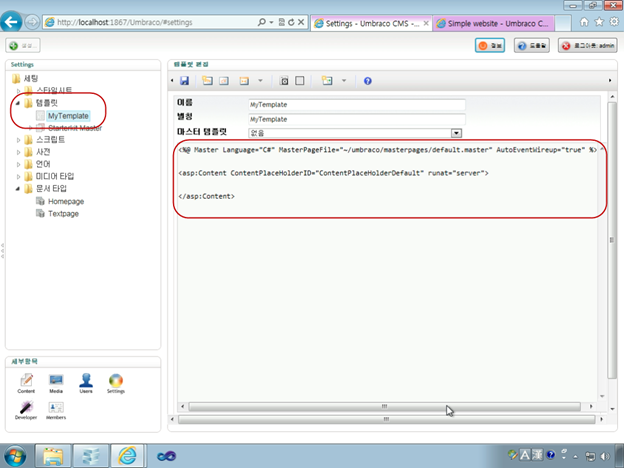Screen dimensions: 624x468
Task: Close the Settings - Umbraco CMS tab
Action: click(426, 23)
